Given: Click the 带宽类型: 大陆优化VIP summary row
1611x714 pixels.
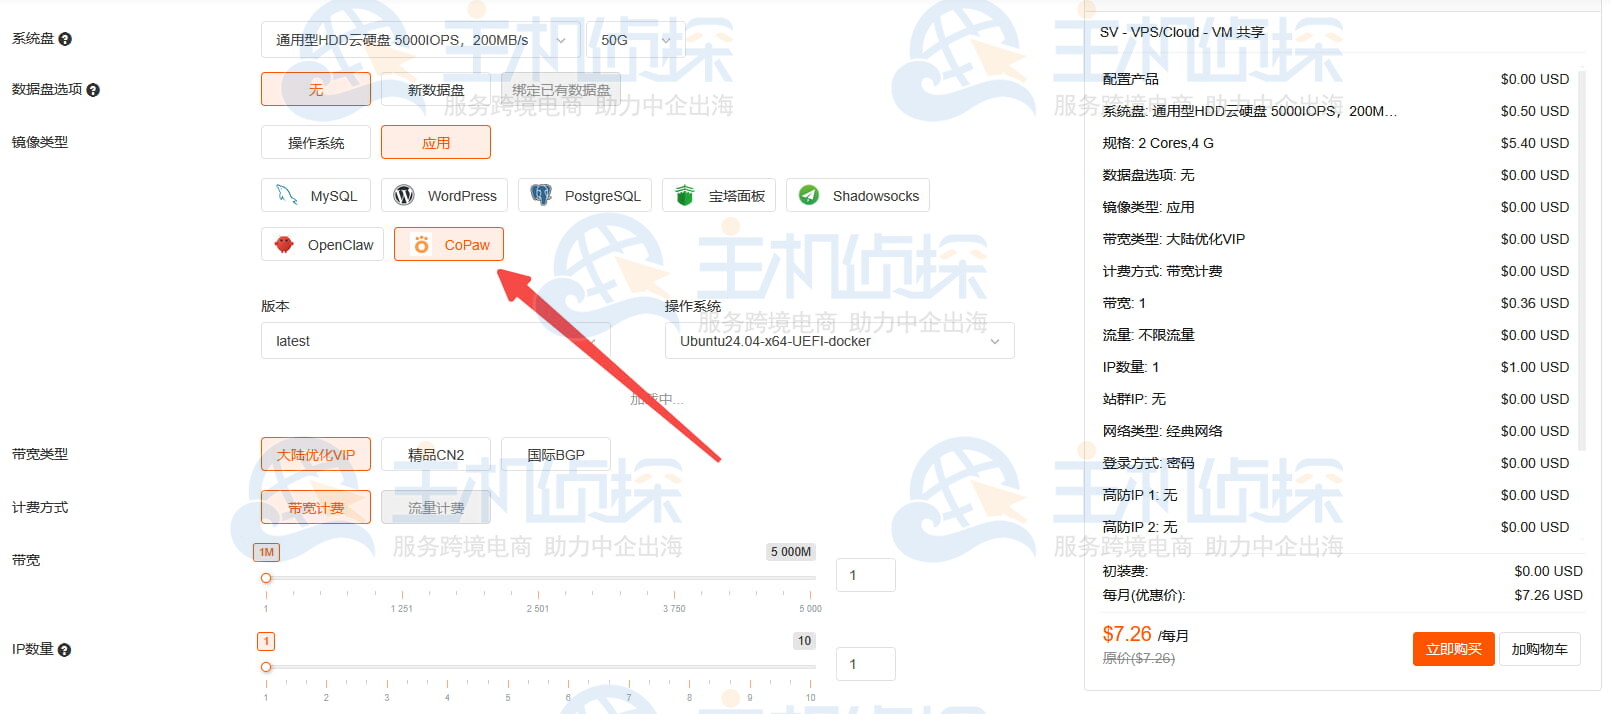Looking at the screenshot, I should click(x=1336, y=239).
